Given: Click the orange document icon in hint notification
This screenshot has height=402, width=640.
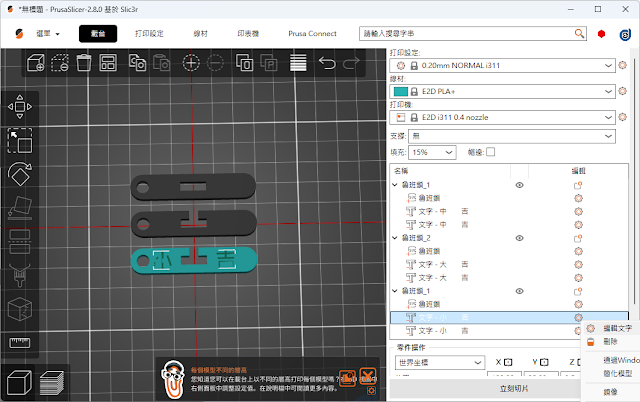Looking at the screenshot, I should point(347,378).
